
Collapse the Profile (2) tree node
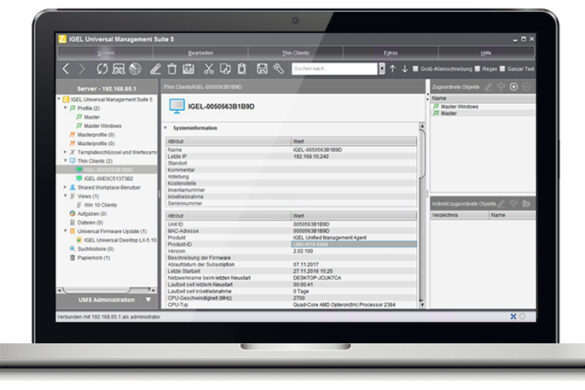coord(65,108)
